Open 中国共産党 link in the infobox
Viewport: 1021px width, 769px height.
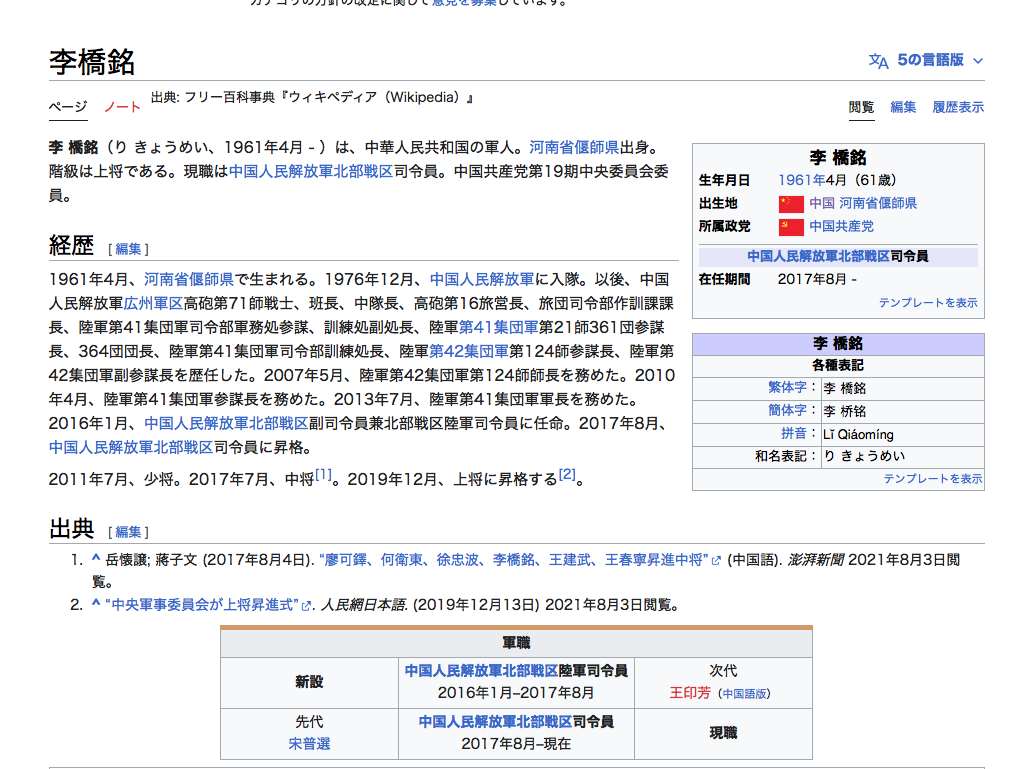[x=841, y=226]
